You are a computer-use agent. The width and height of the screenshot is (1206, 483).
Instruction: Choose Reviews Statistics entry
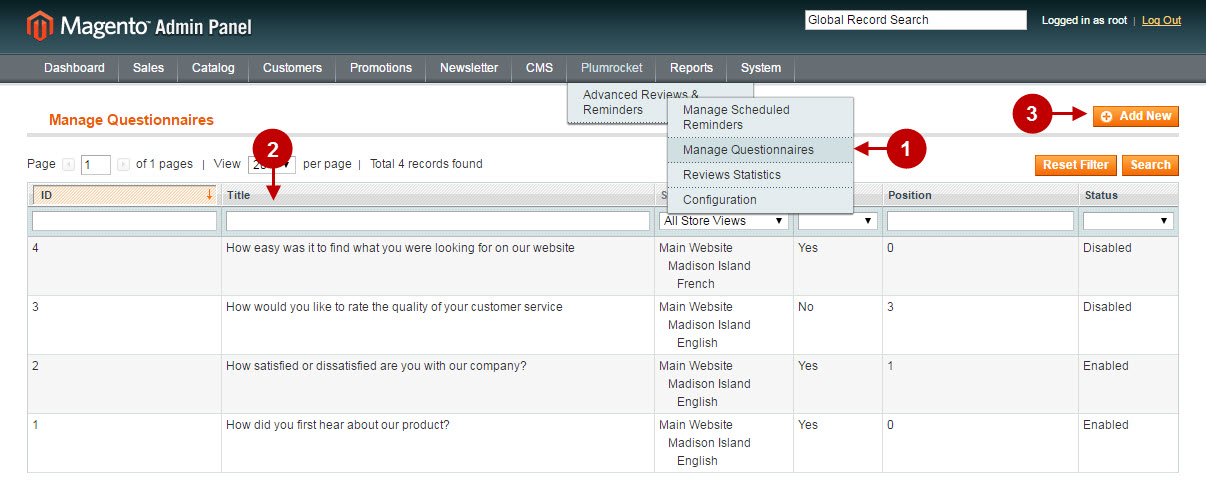coord(760,175)
